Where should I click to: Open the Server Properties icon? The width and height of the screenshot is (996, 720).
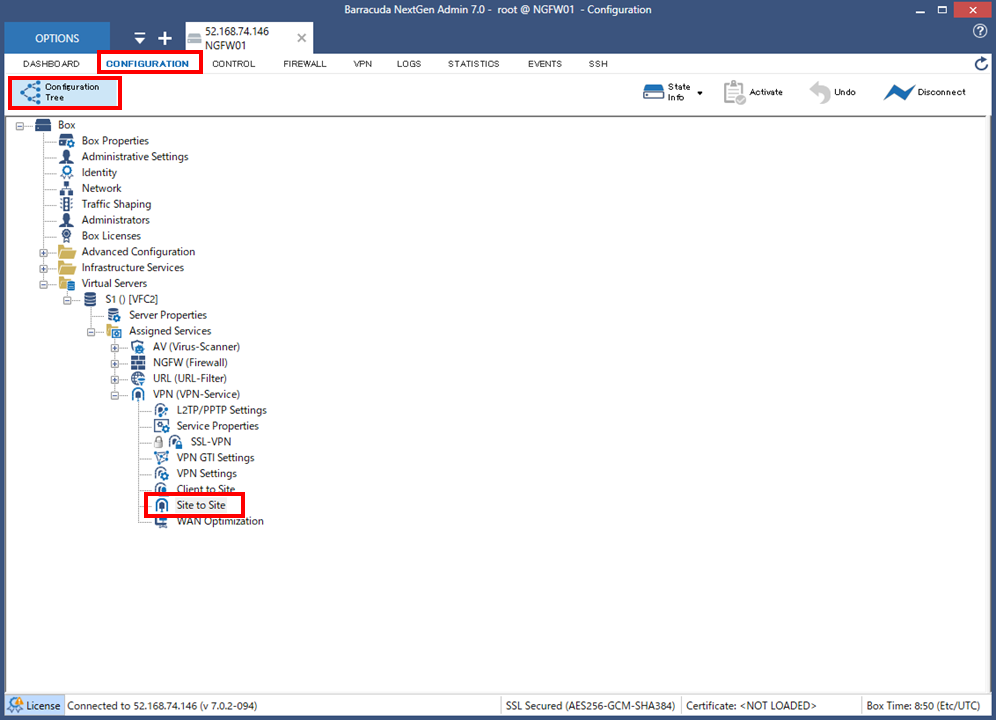tap(114, 315)
